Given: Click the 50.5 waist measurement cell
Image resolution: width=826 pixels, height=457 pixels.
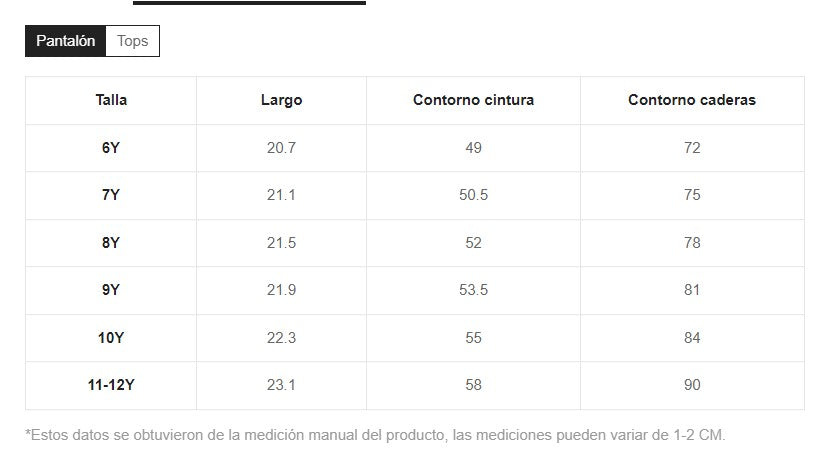Looking at the screenshot, I should (x=473, y=195).
